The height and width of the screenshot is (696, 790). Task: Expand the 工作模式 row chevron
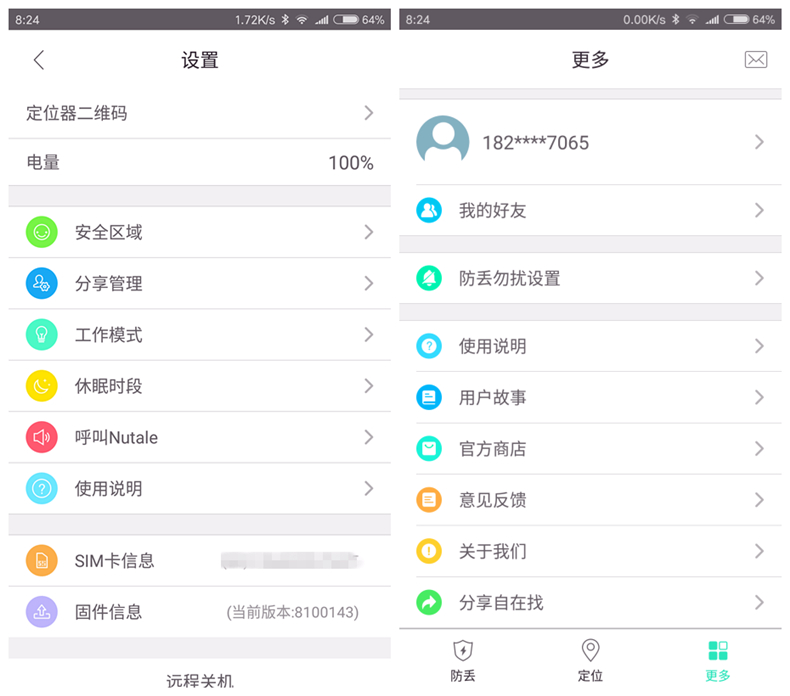[368, 335]
